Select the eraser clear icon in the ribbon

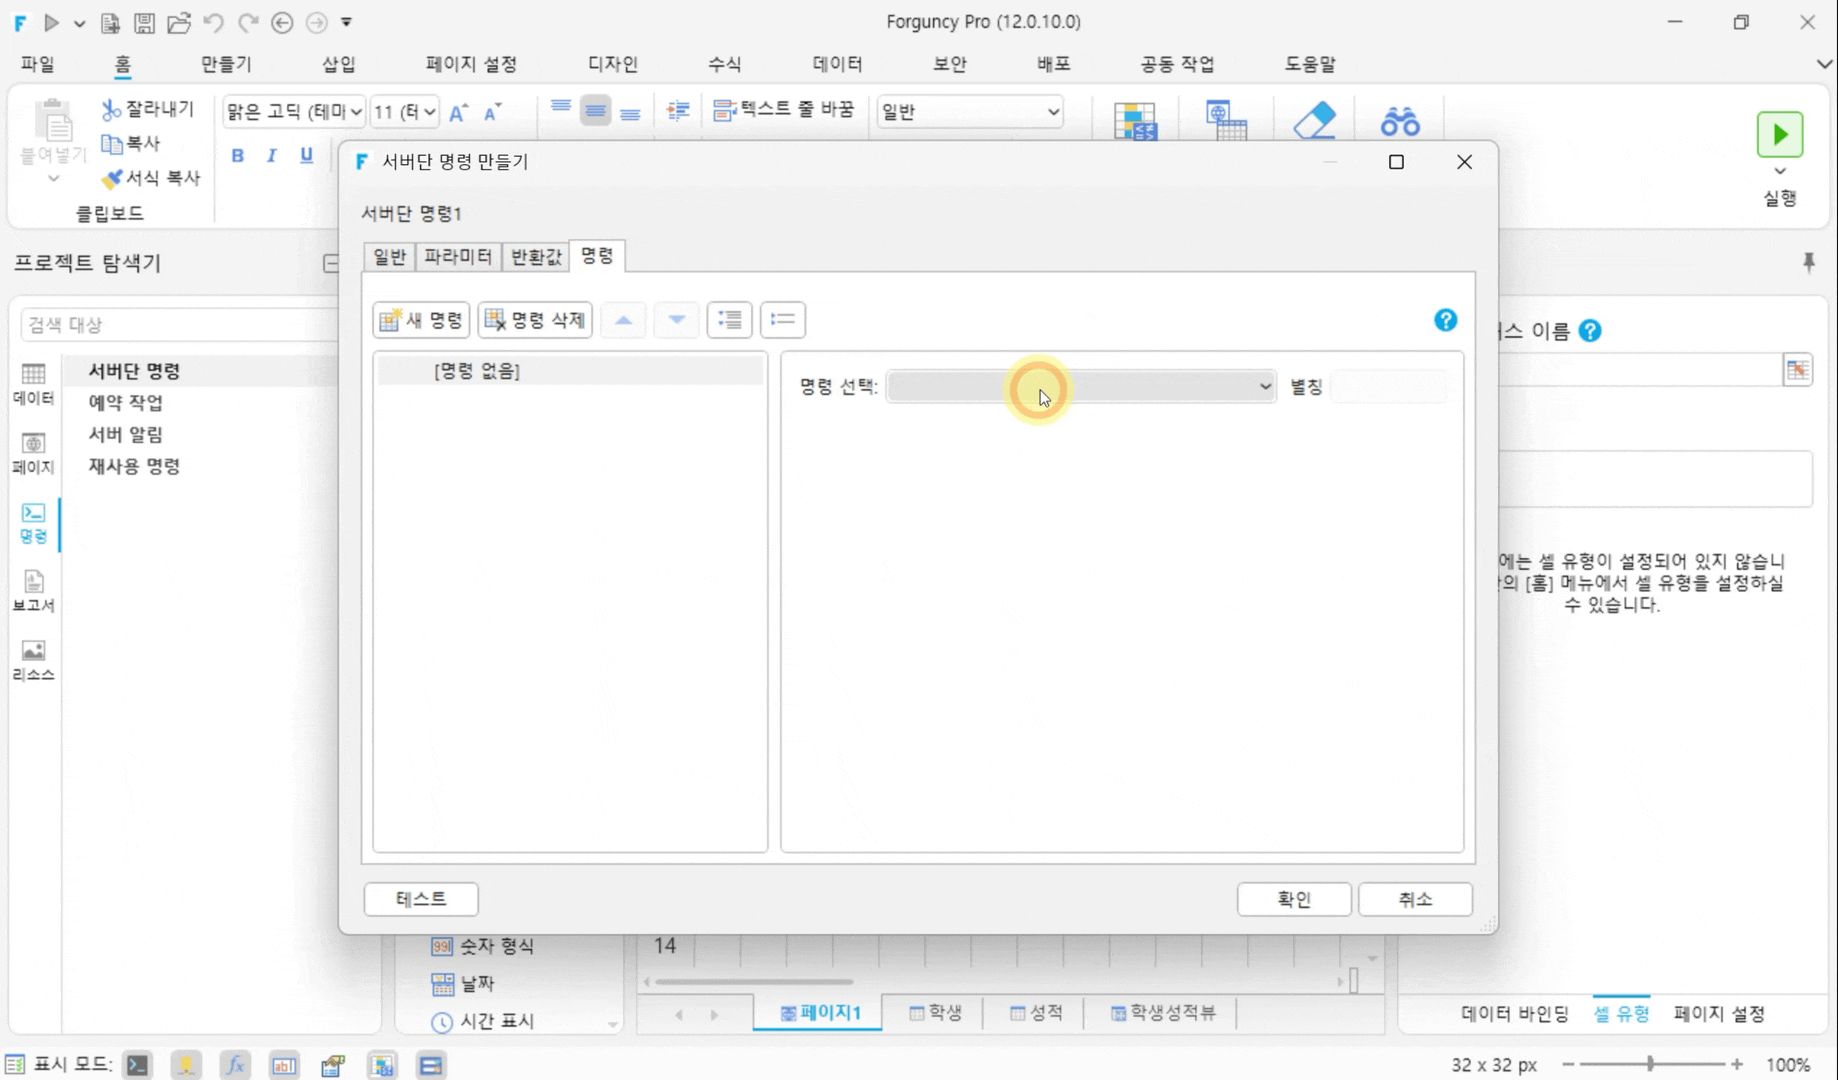1314,121
